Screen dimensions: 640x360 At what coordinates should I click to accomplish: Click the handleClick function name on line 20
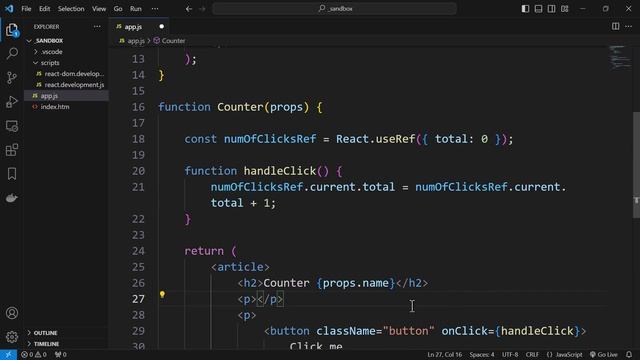280,171
